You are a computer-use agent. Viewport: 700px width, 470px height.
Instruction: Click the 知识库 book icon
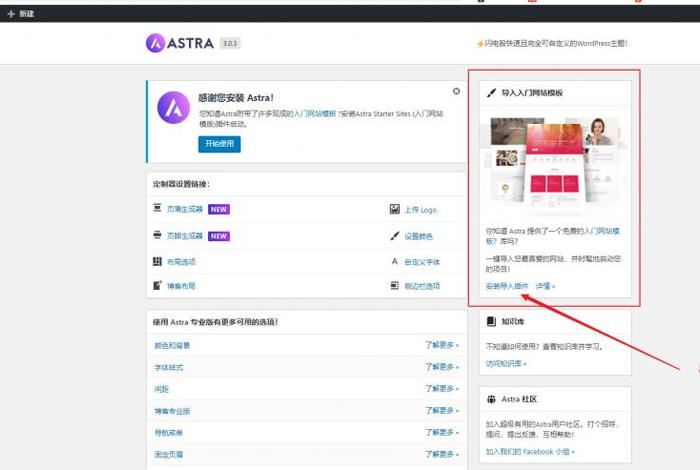click(x=491, y=321)
